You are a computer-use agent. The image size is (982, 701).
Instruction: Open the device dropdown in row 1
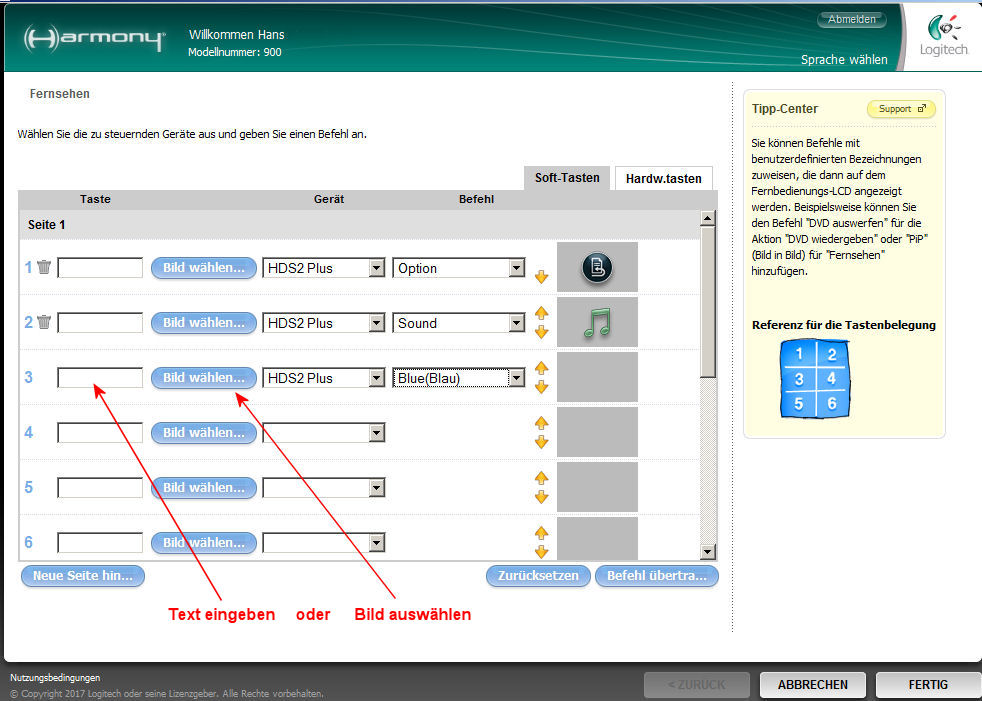376,268
